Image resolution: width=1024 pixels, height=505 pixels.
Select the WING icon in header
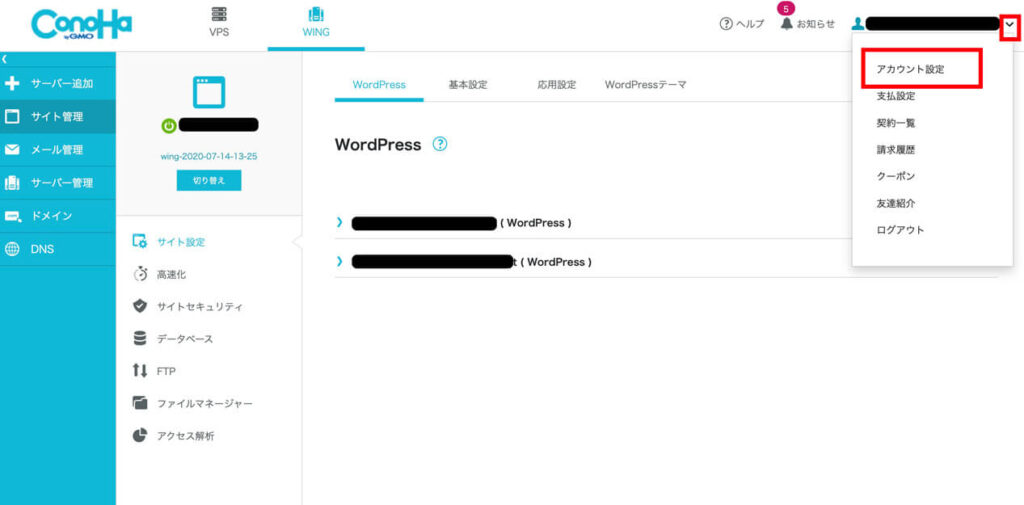315,14
